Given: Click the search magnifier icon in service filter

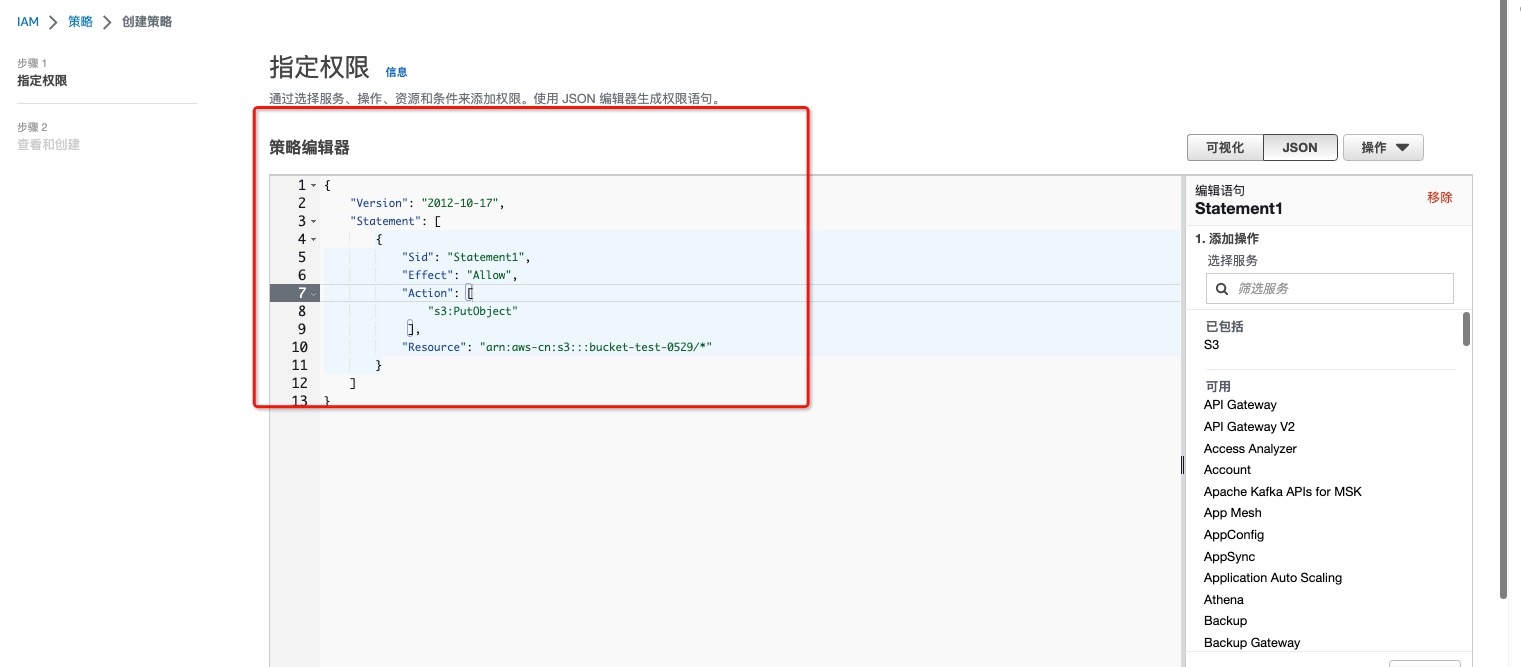Looking at the screenshot, I should tap(1221, 288).
